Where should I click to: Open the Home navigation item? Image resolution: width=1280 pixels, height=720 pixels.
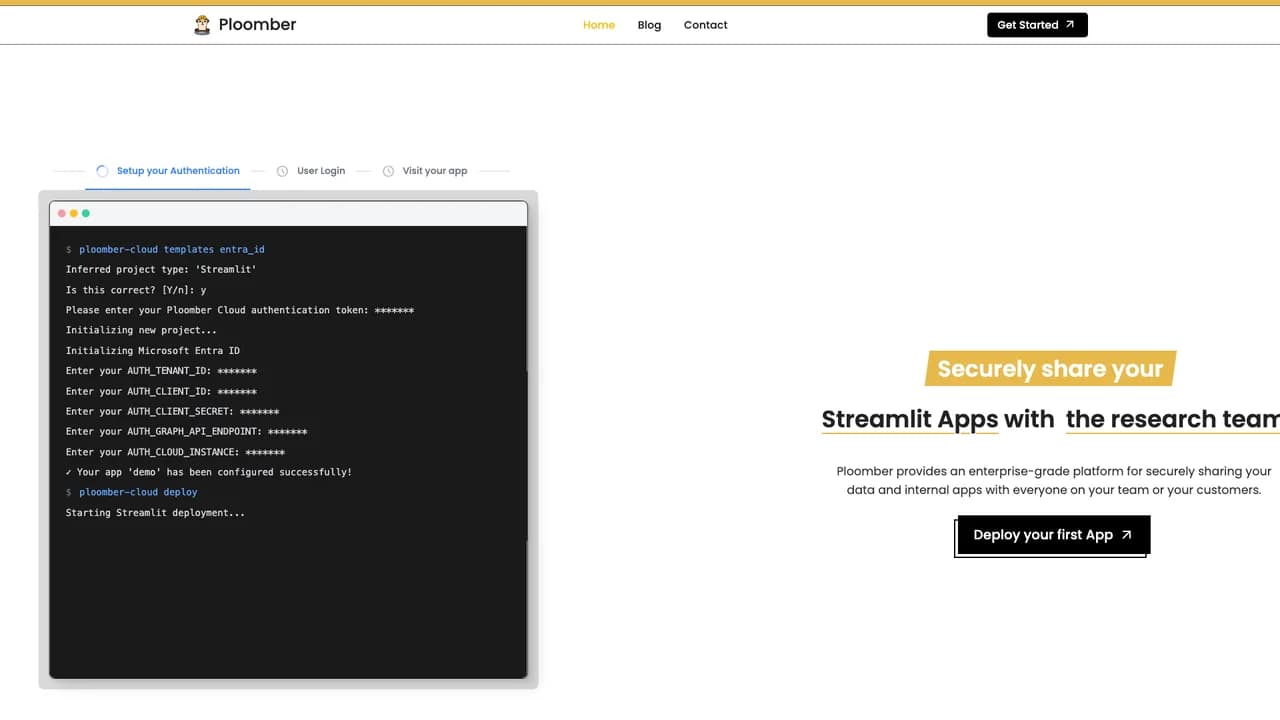(x=599, y=25)
